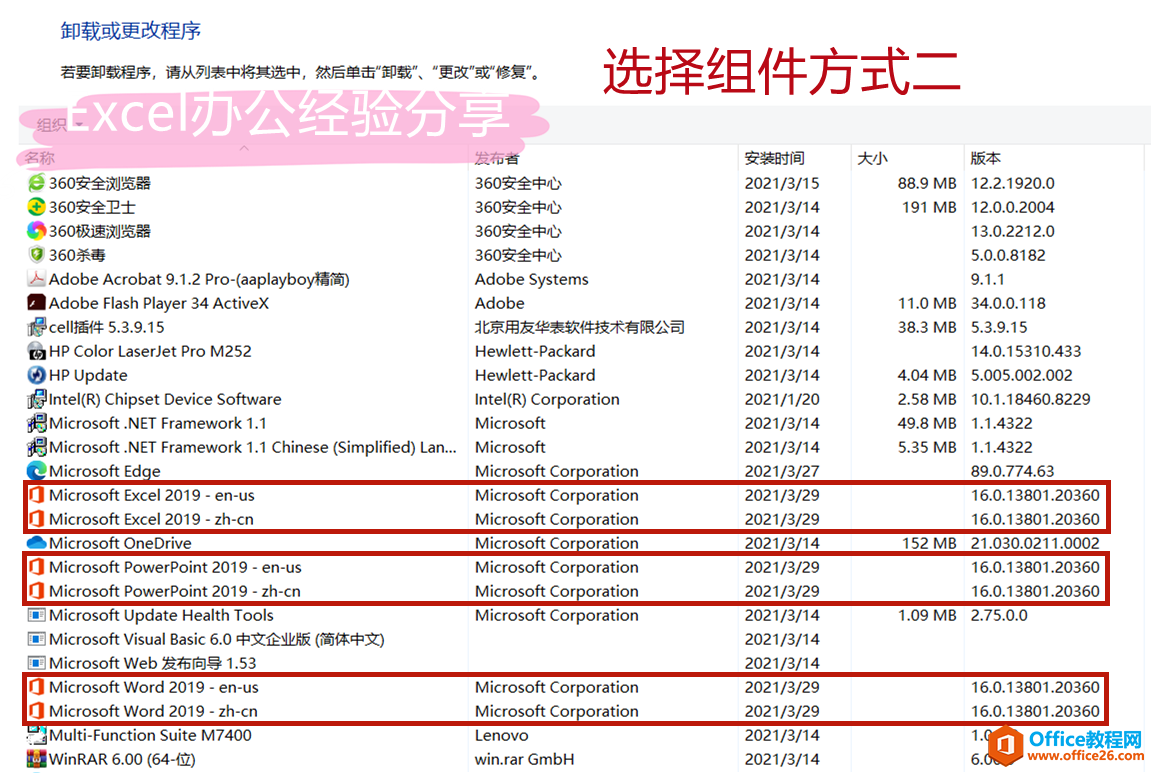
Task: Click install date 2021/1/20 of Intel Chipset
Action: point(782,399)
